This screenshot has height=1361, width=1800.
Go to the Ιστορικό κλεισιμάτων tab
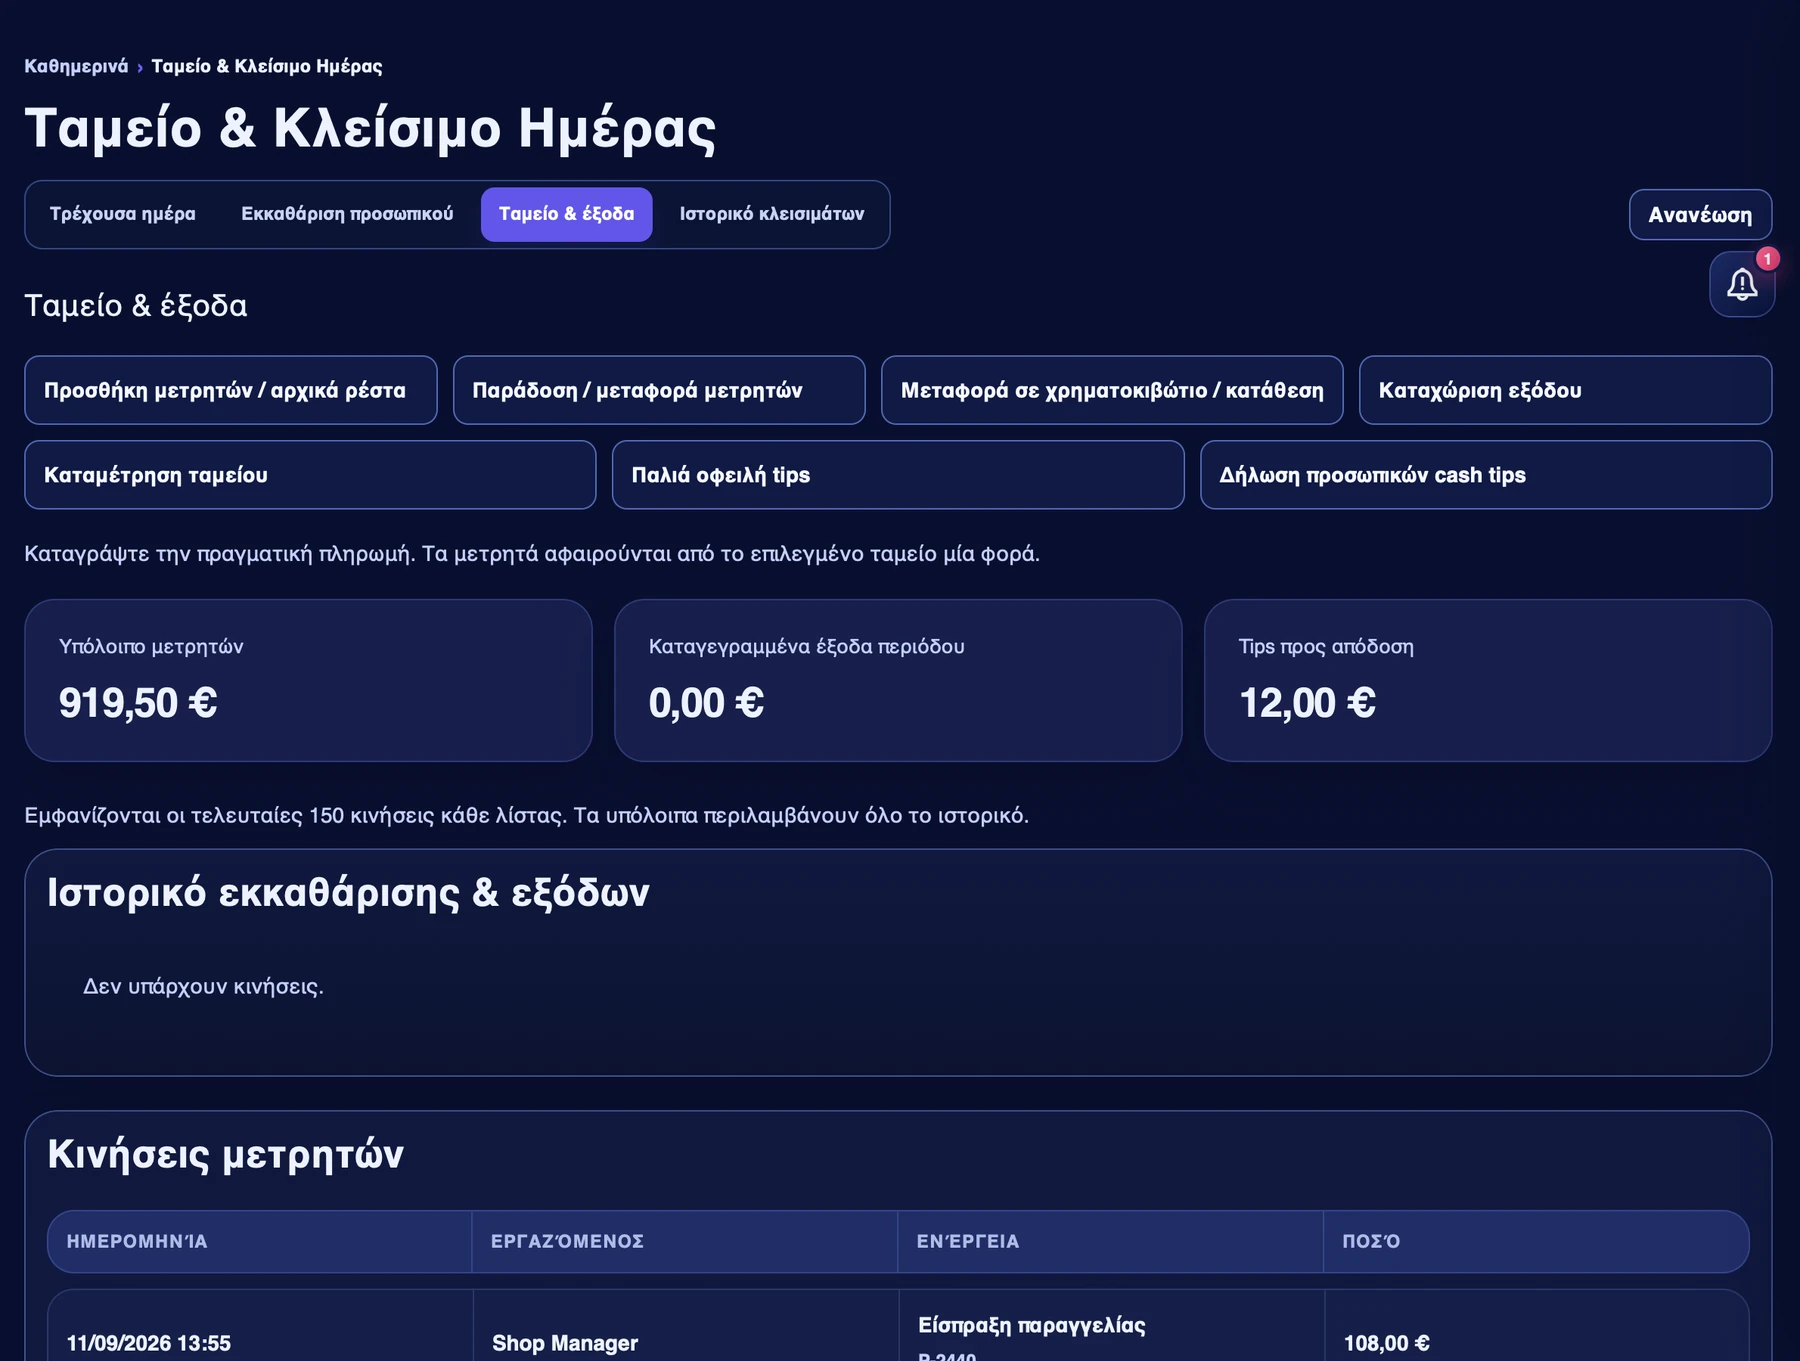(772, 214)
